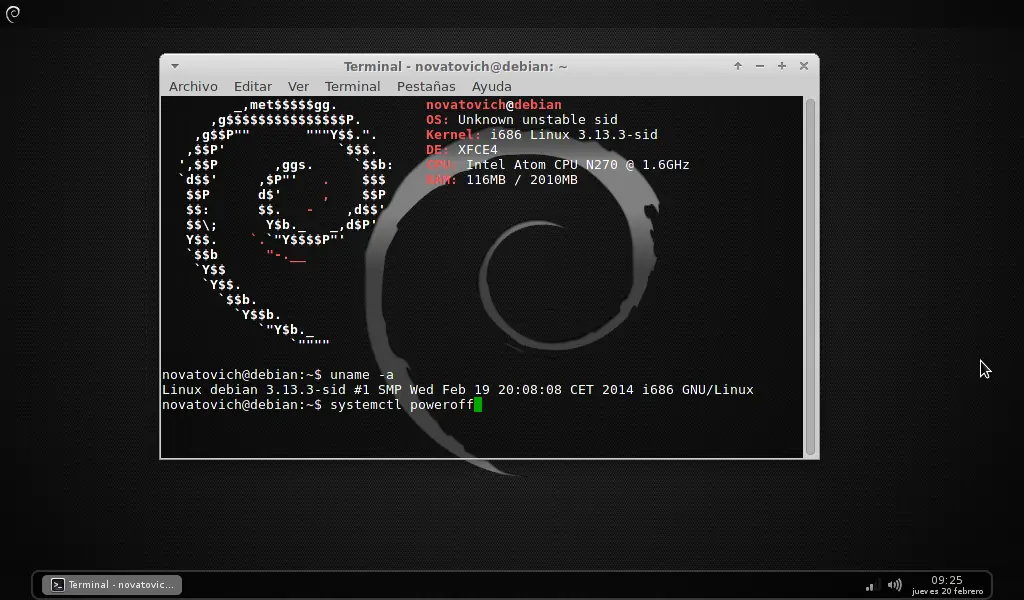Click the volume speaker tray icon
Image resolution: width=1024 pixels, height=600 pixels.
coord(895,585)
